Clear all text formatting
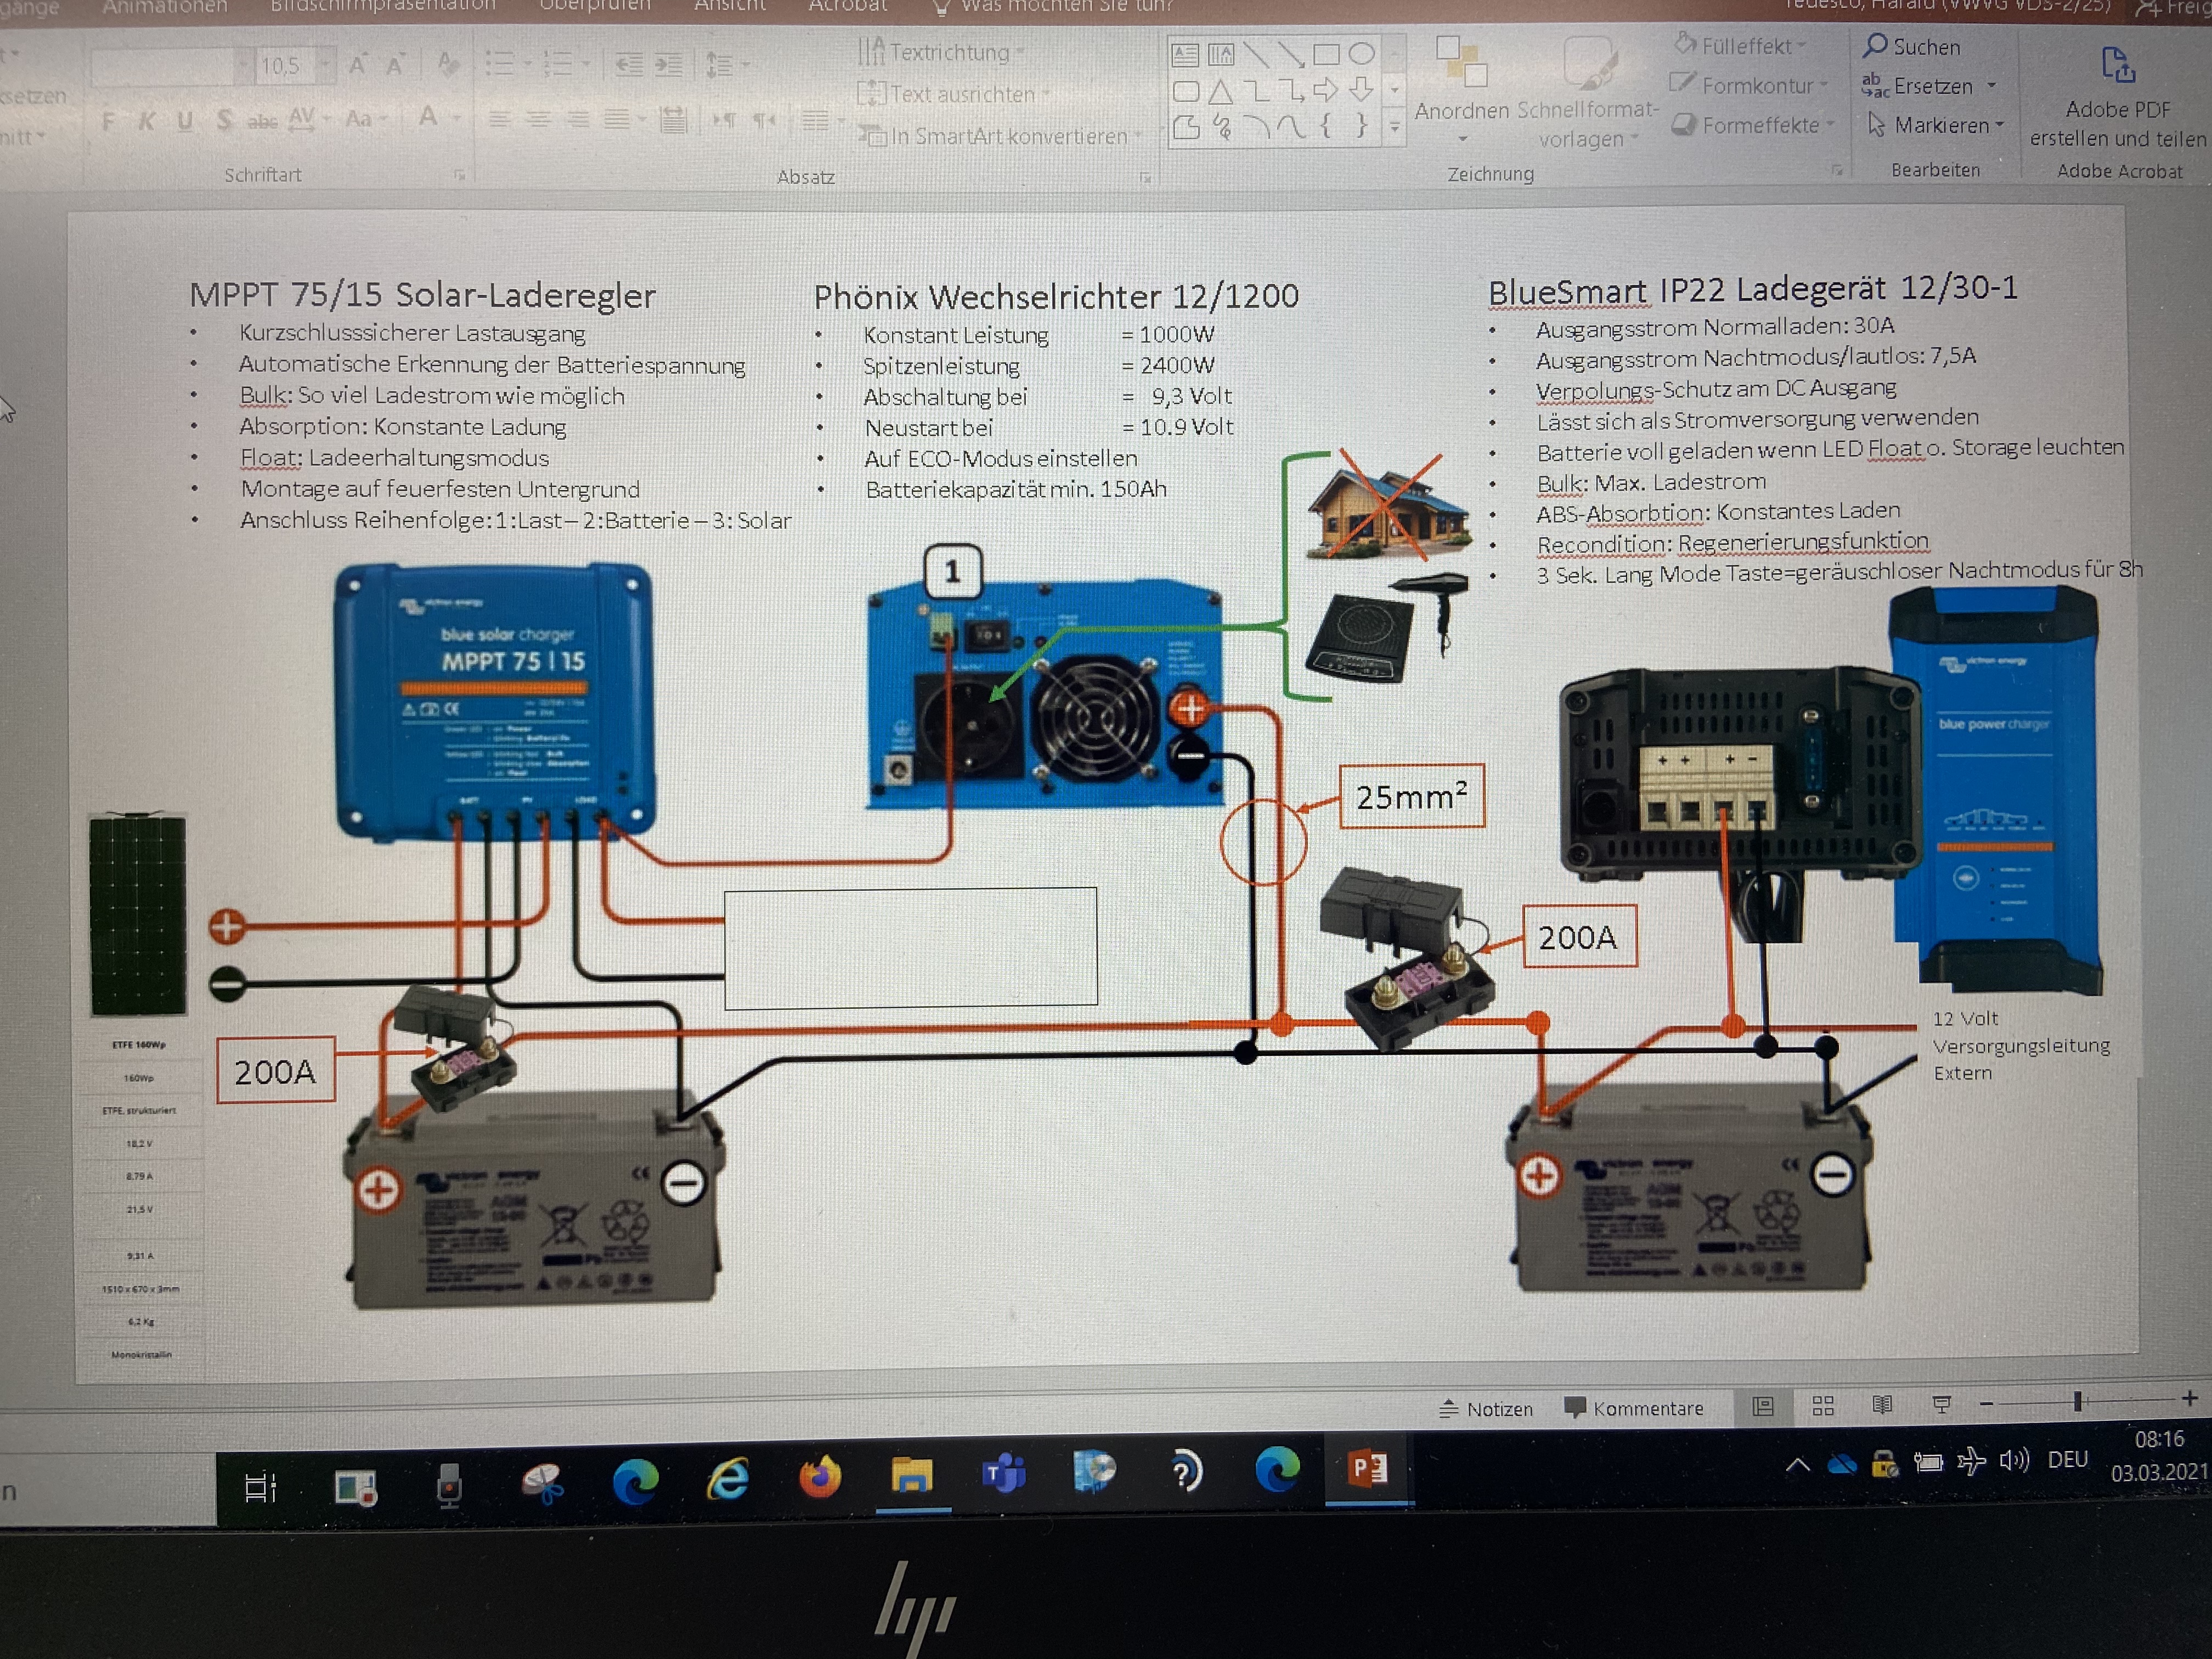 448,65
